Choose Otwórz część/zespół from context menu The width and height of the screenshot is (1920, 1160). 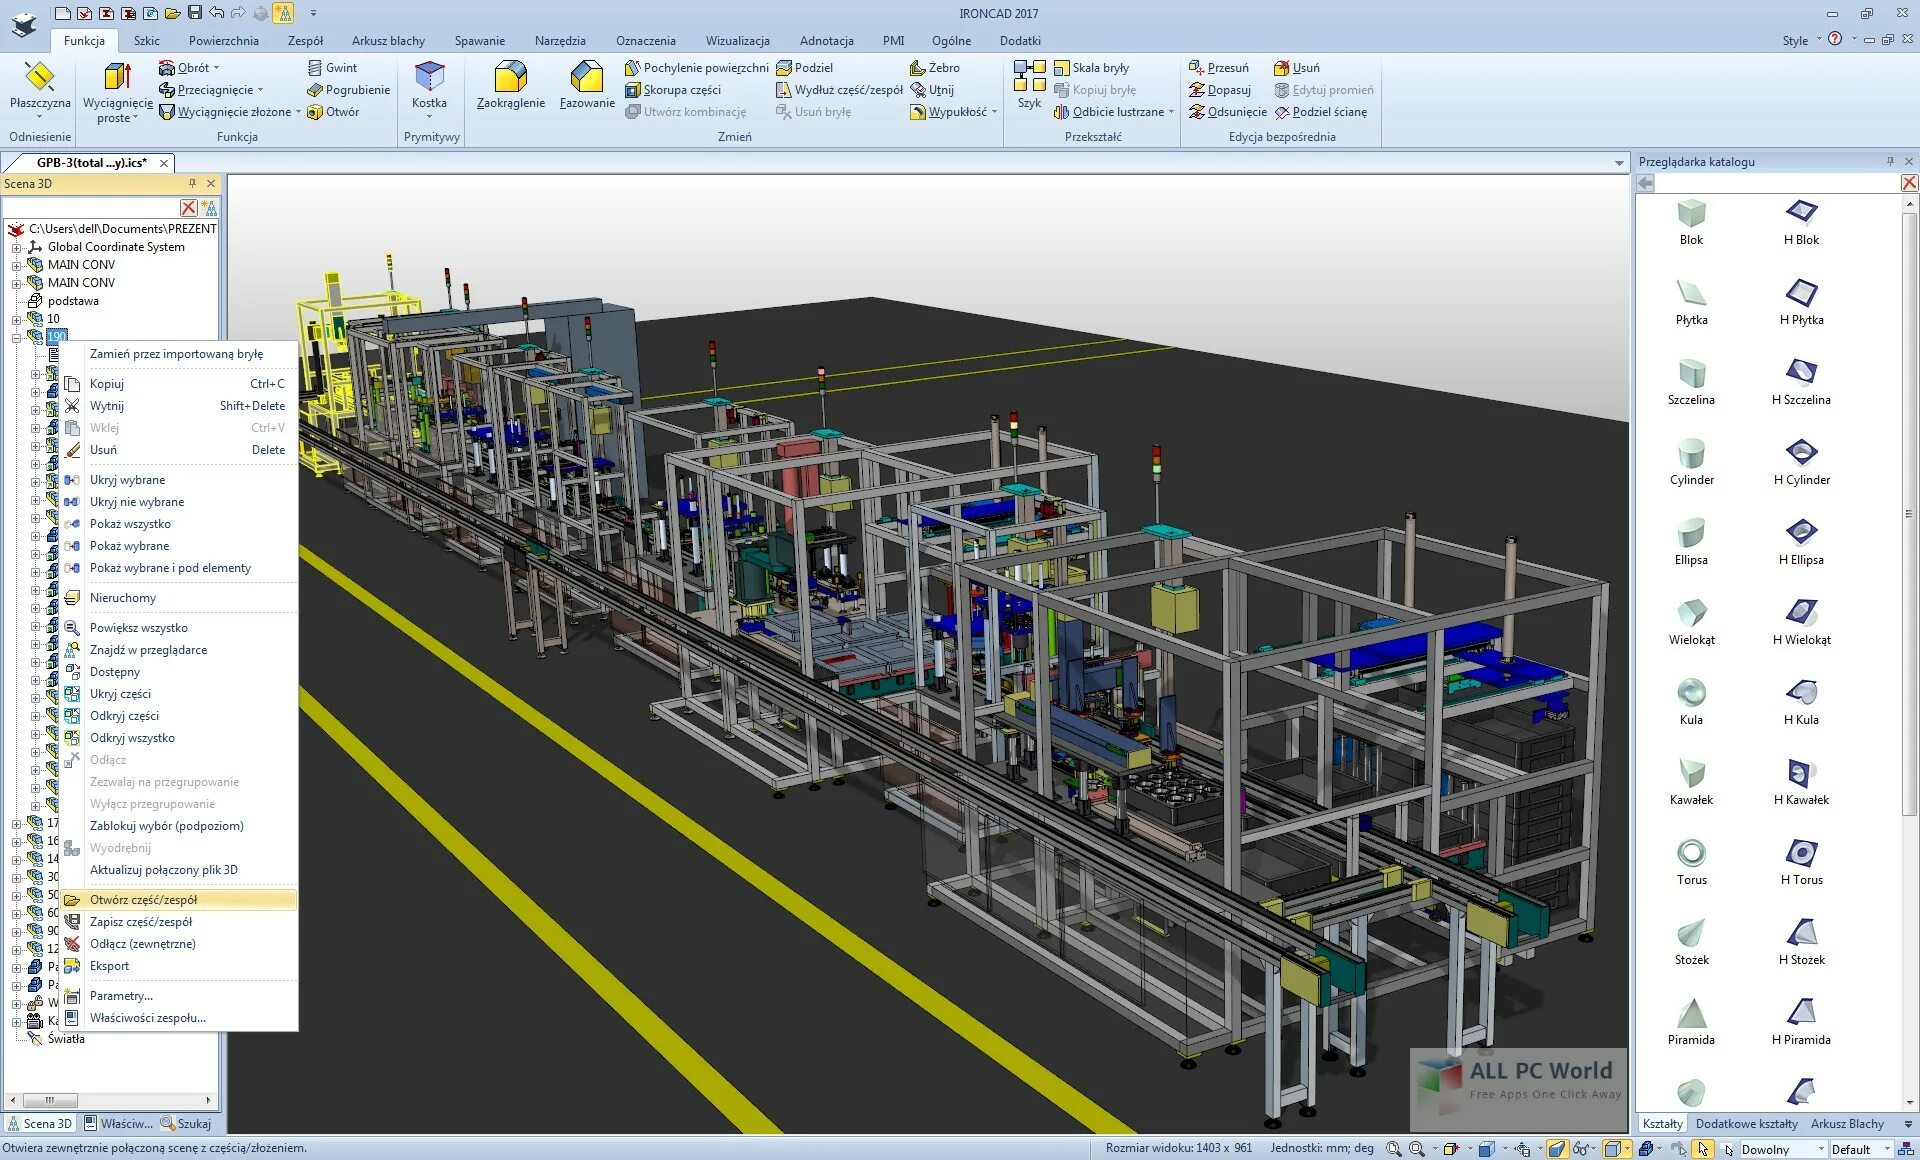click(143, 900)
